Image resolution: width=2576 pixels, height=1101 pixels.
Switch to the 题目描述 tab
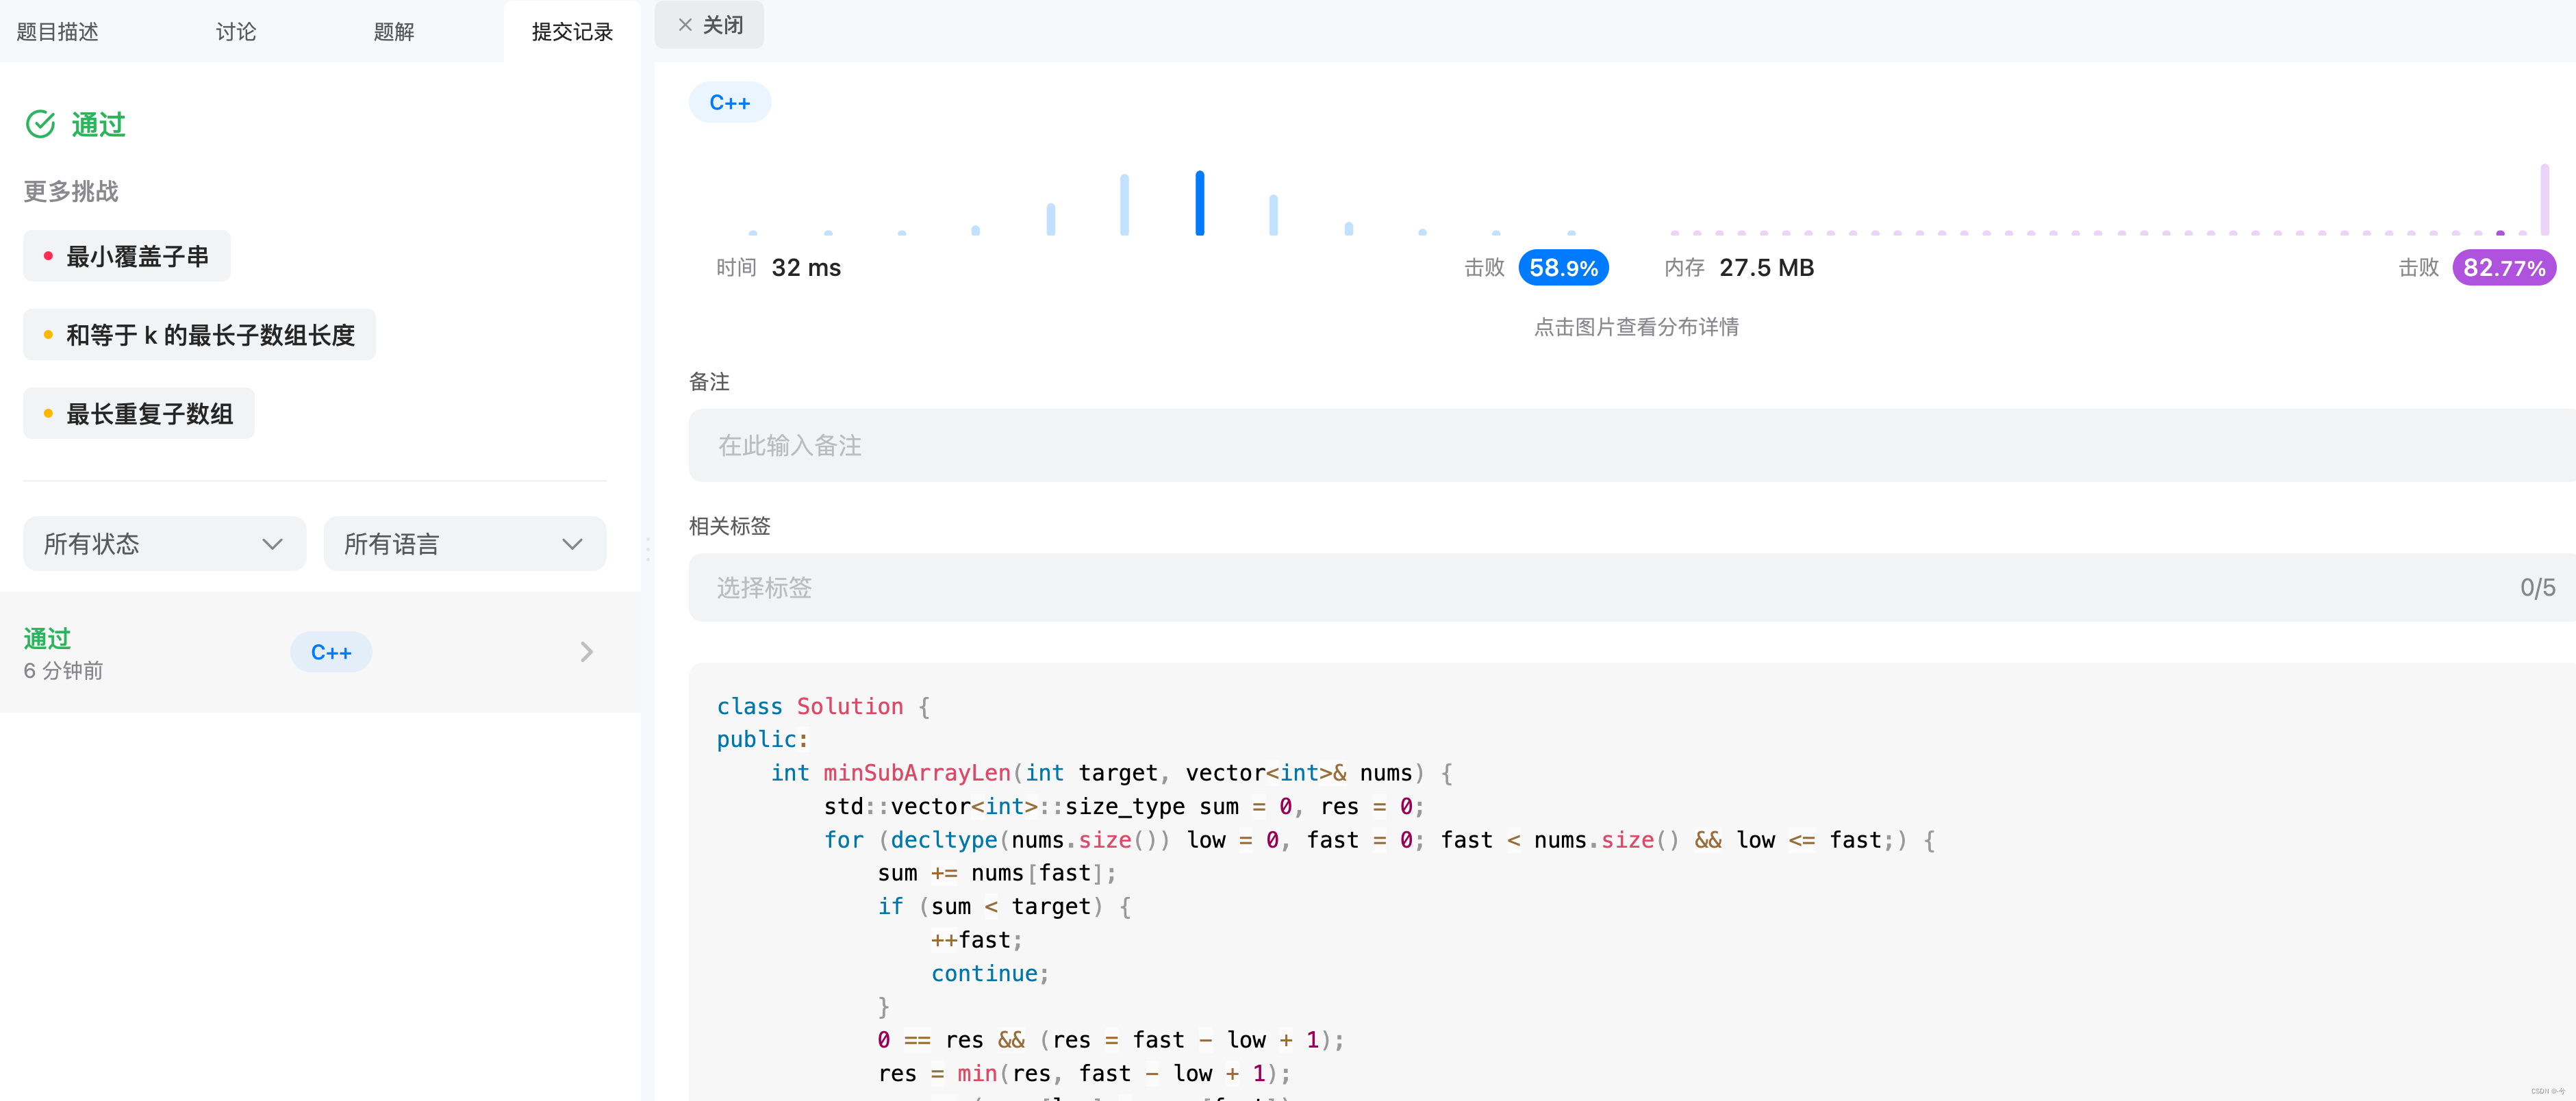58,32
